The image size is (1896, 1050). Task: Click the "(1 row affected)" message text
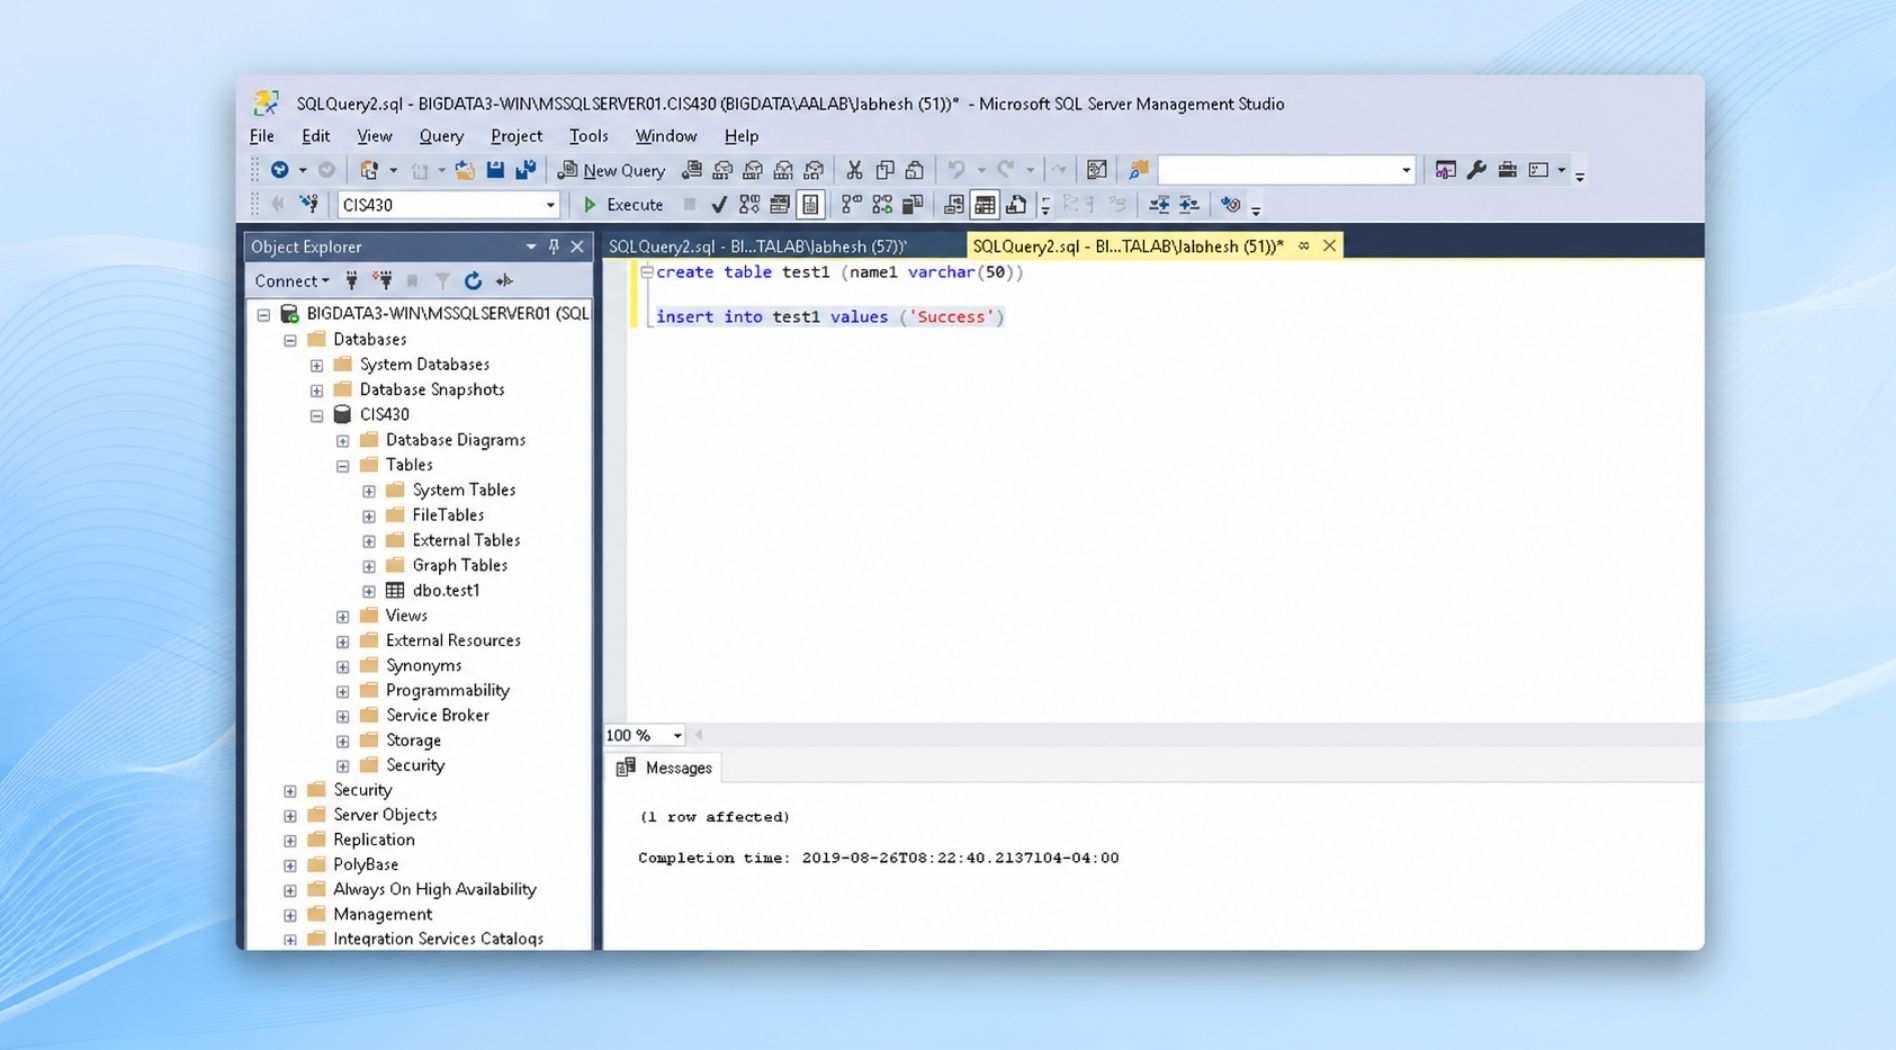click(714, 817)
